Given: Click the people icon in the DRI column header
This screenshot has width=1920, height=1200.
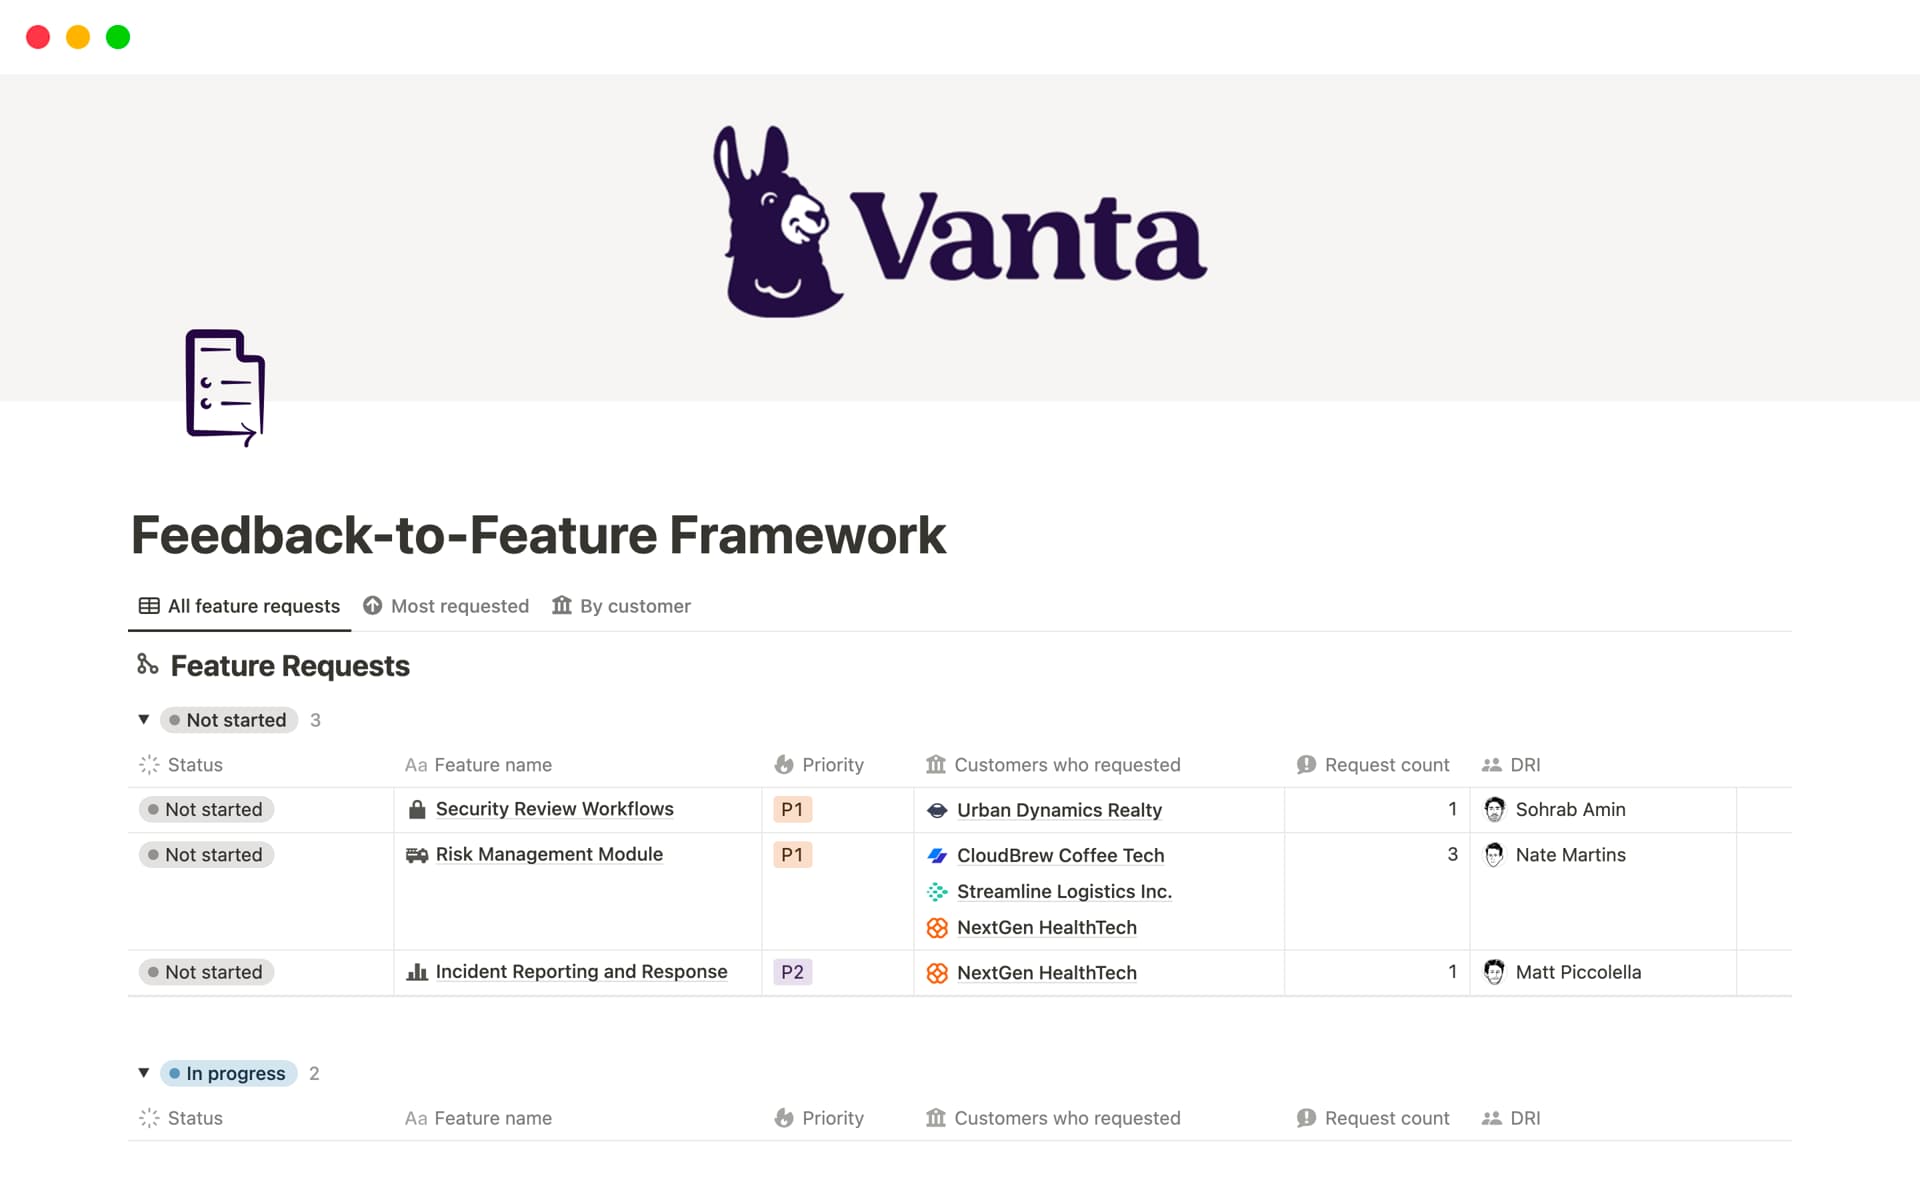Looking at the screenshot, I should click(1492, 764).
